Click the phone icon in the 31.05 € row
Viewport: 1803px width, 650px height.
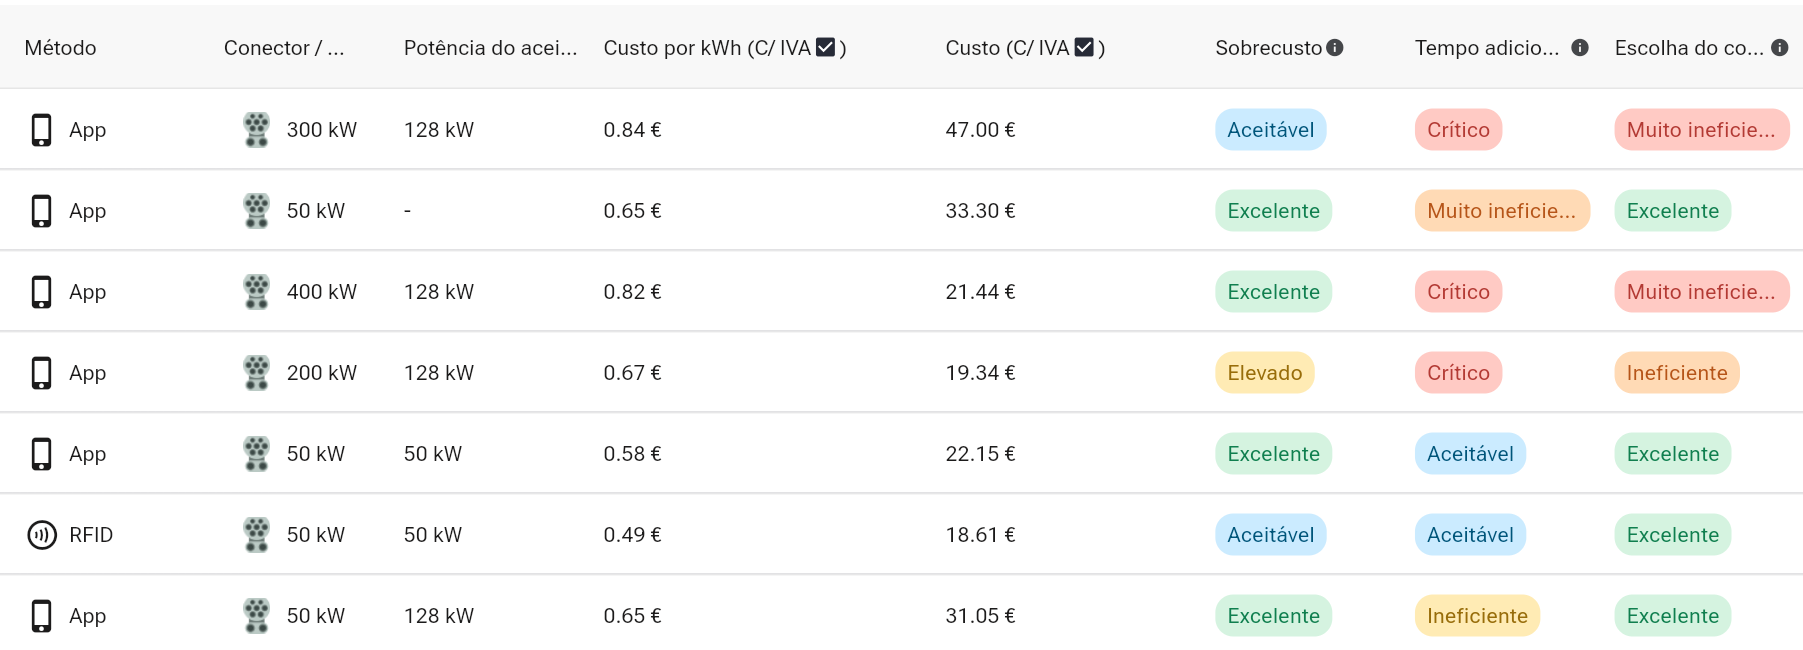pos(41,616)
